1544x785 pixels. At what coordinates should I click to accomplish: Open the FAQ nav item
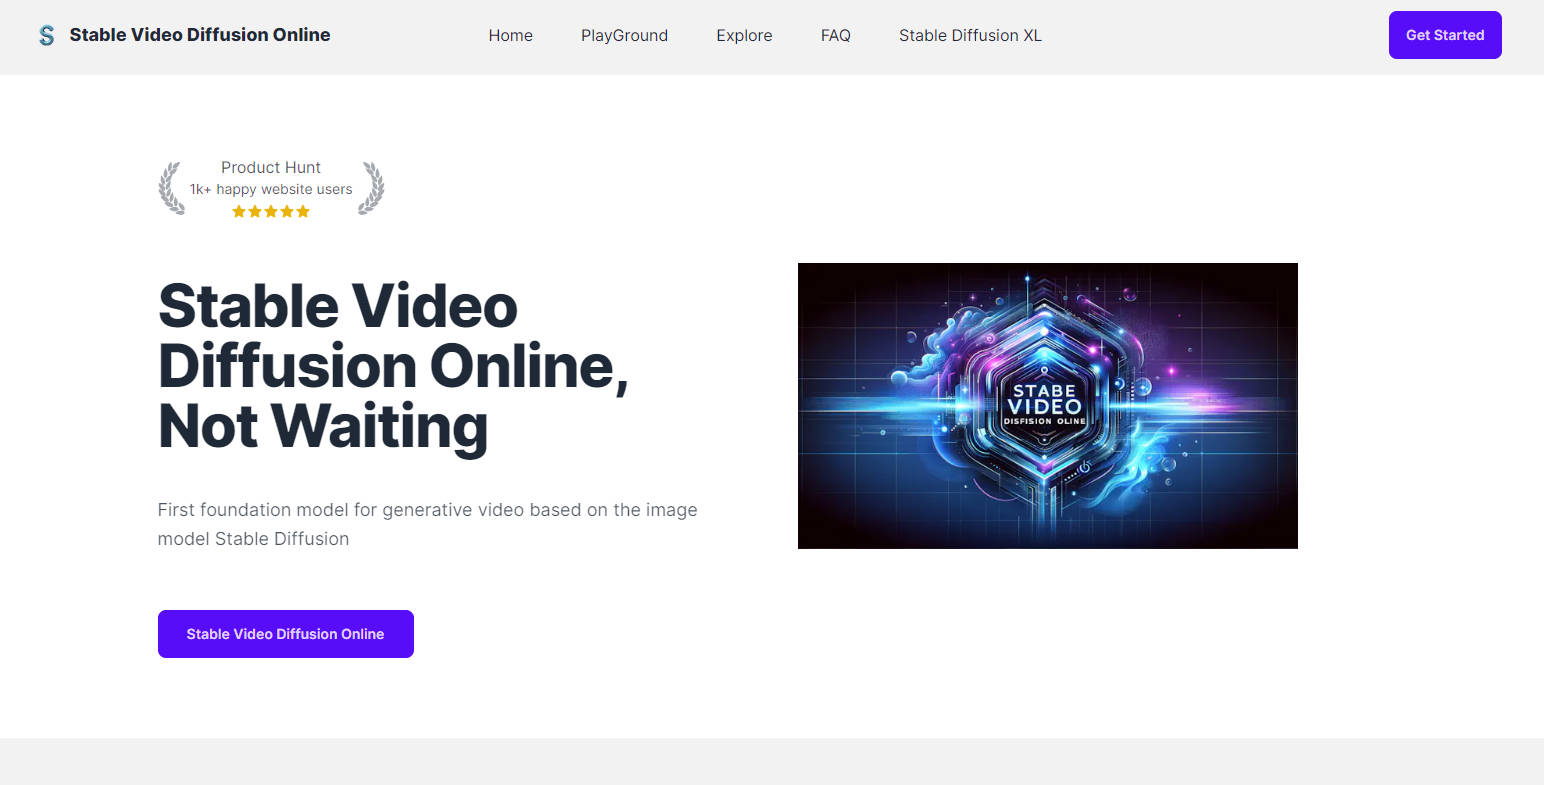(x=835, y=35)
